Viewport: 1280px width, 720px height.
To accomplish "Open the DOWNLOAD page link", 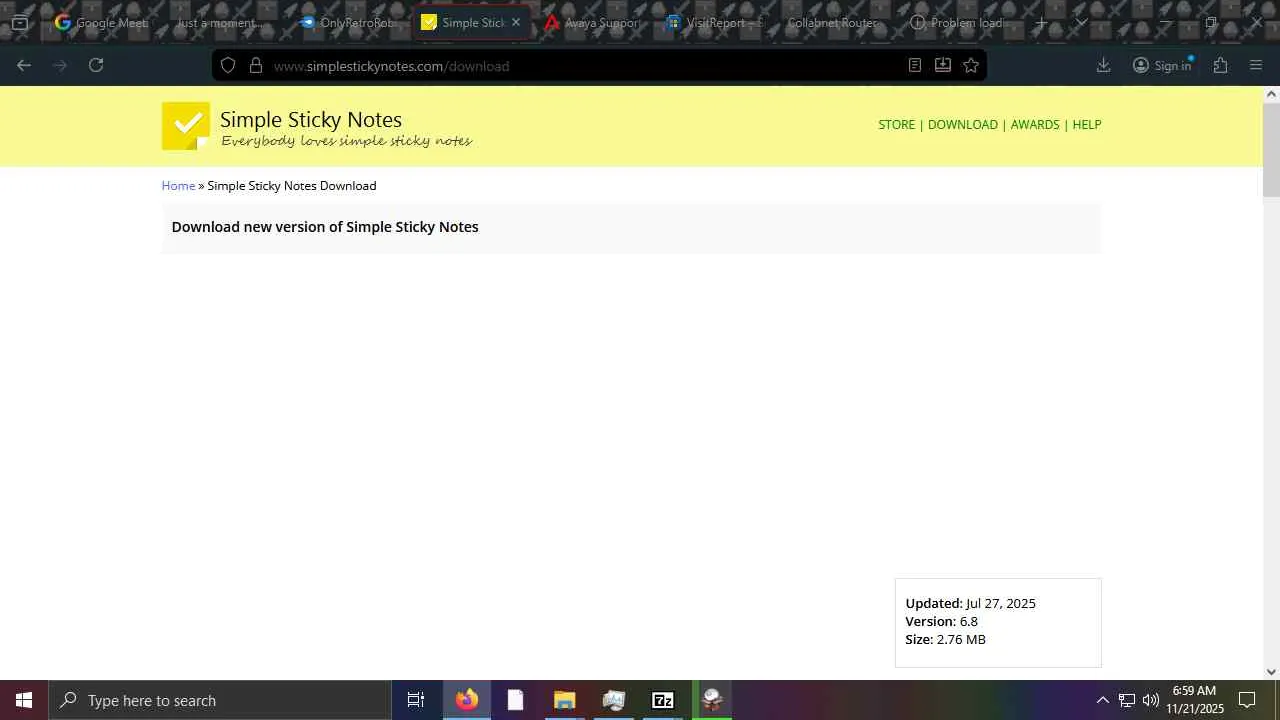I will (x=962, y=125).
